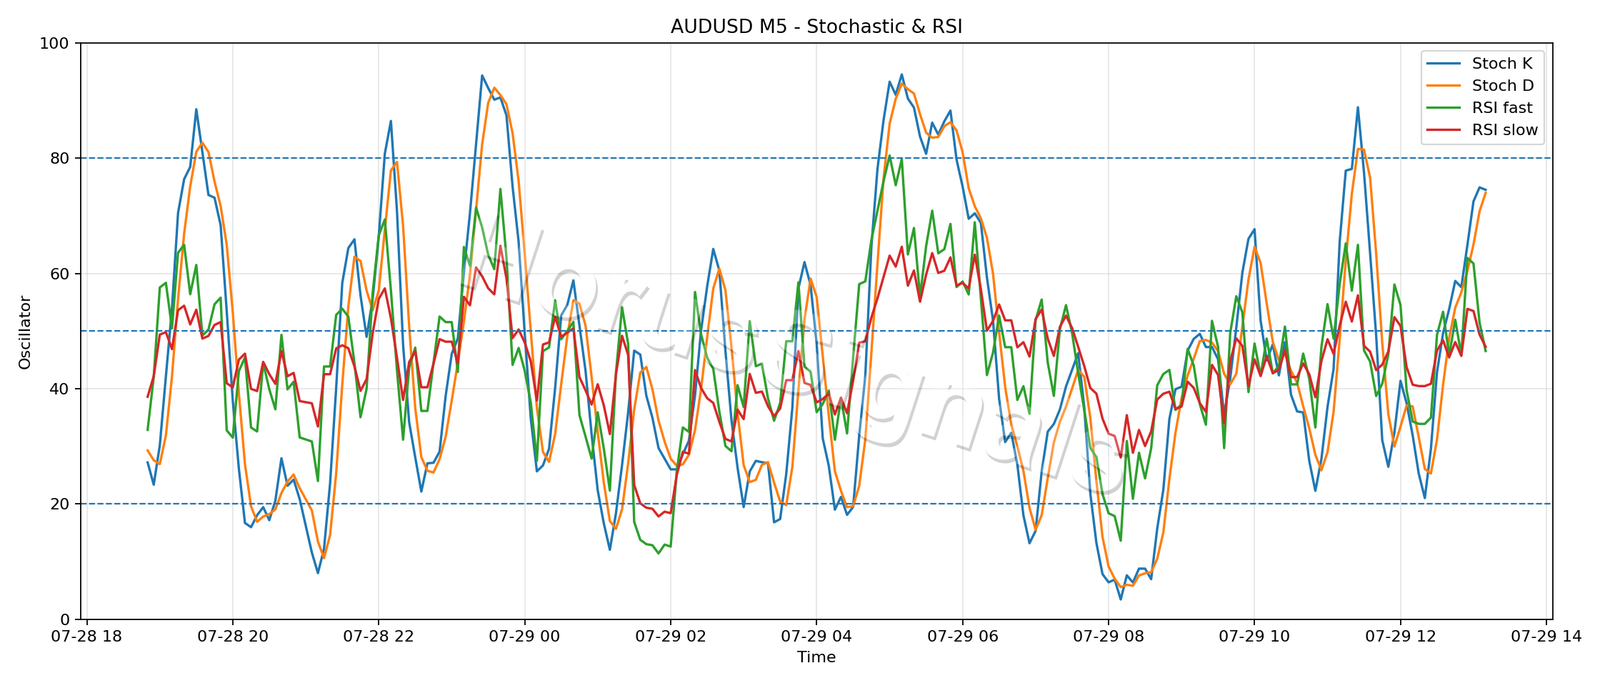Click the blue Stoch K legend line sample

click(x=1442, y=64)
